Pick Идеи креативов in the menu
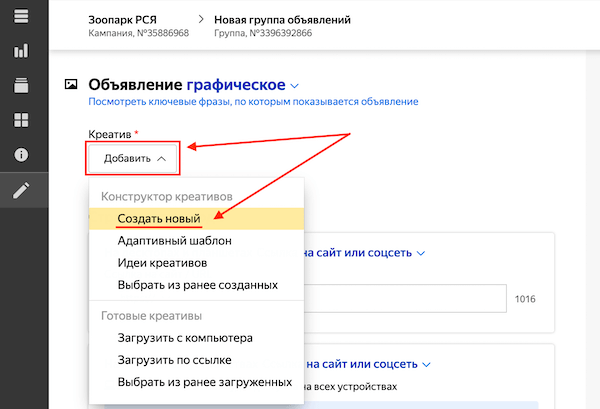This screenshot has width=600, height=409. 162,263
